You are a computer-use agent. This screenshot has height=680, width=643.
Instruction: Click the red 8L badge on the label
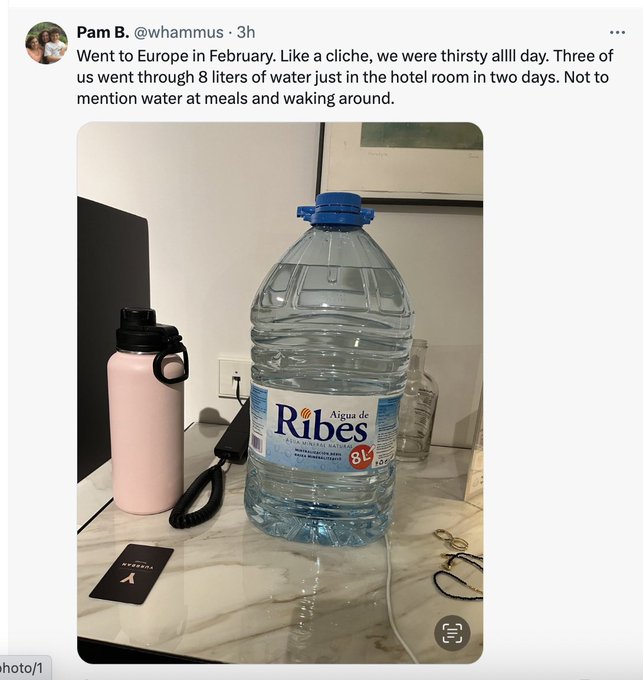click(x=361, y=456)
